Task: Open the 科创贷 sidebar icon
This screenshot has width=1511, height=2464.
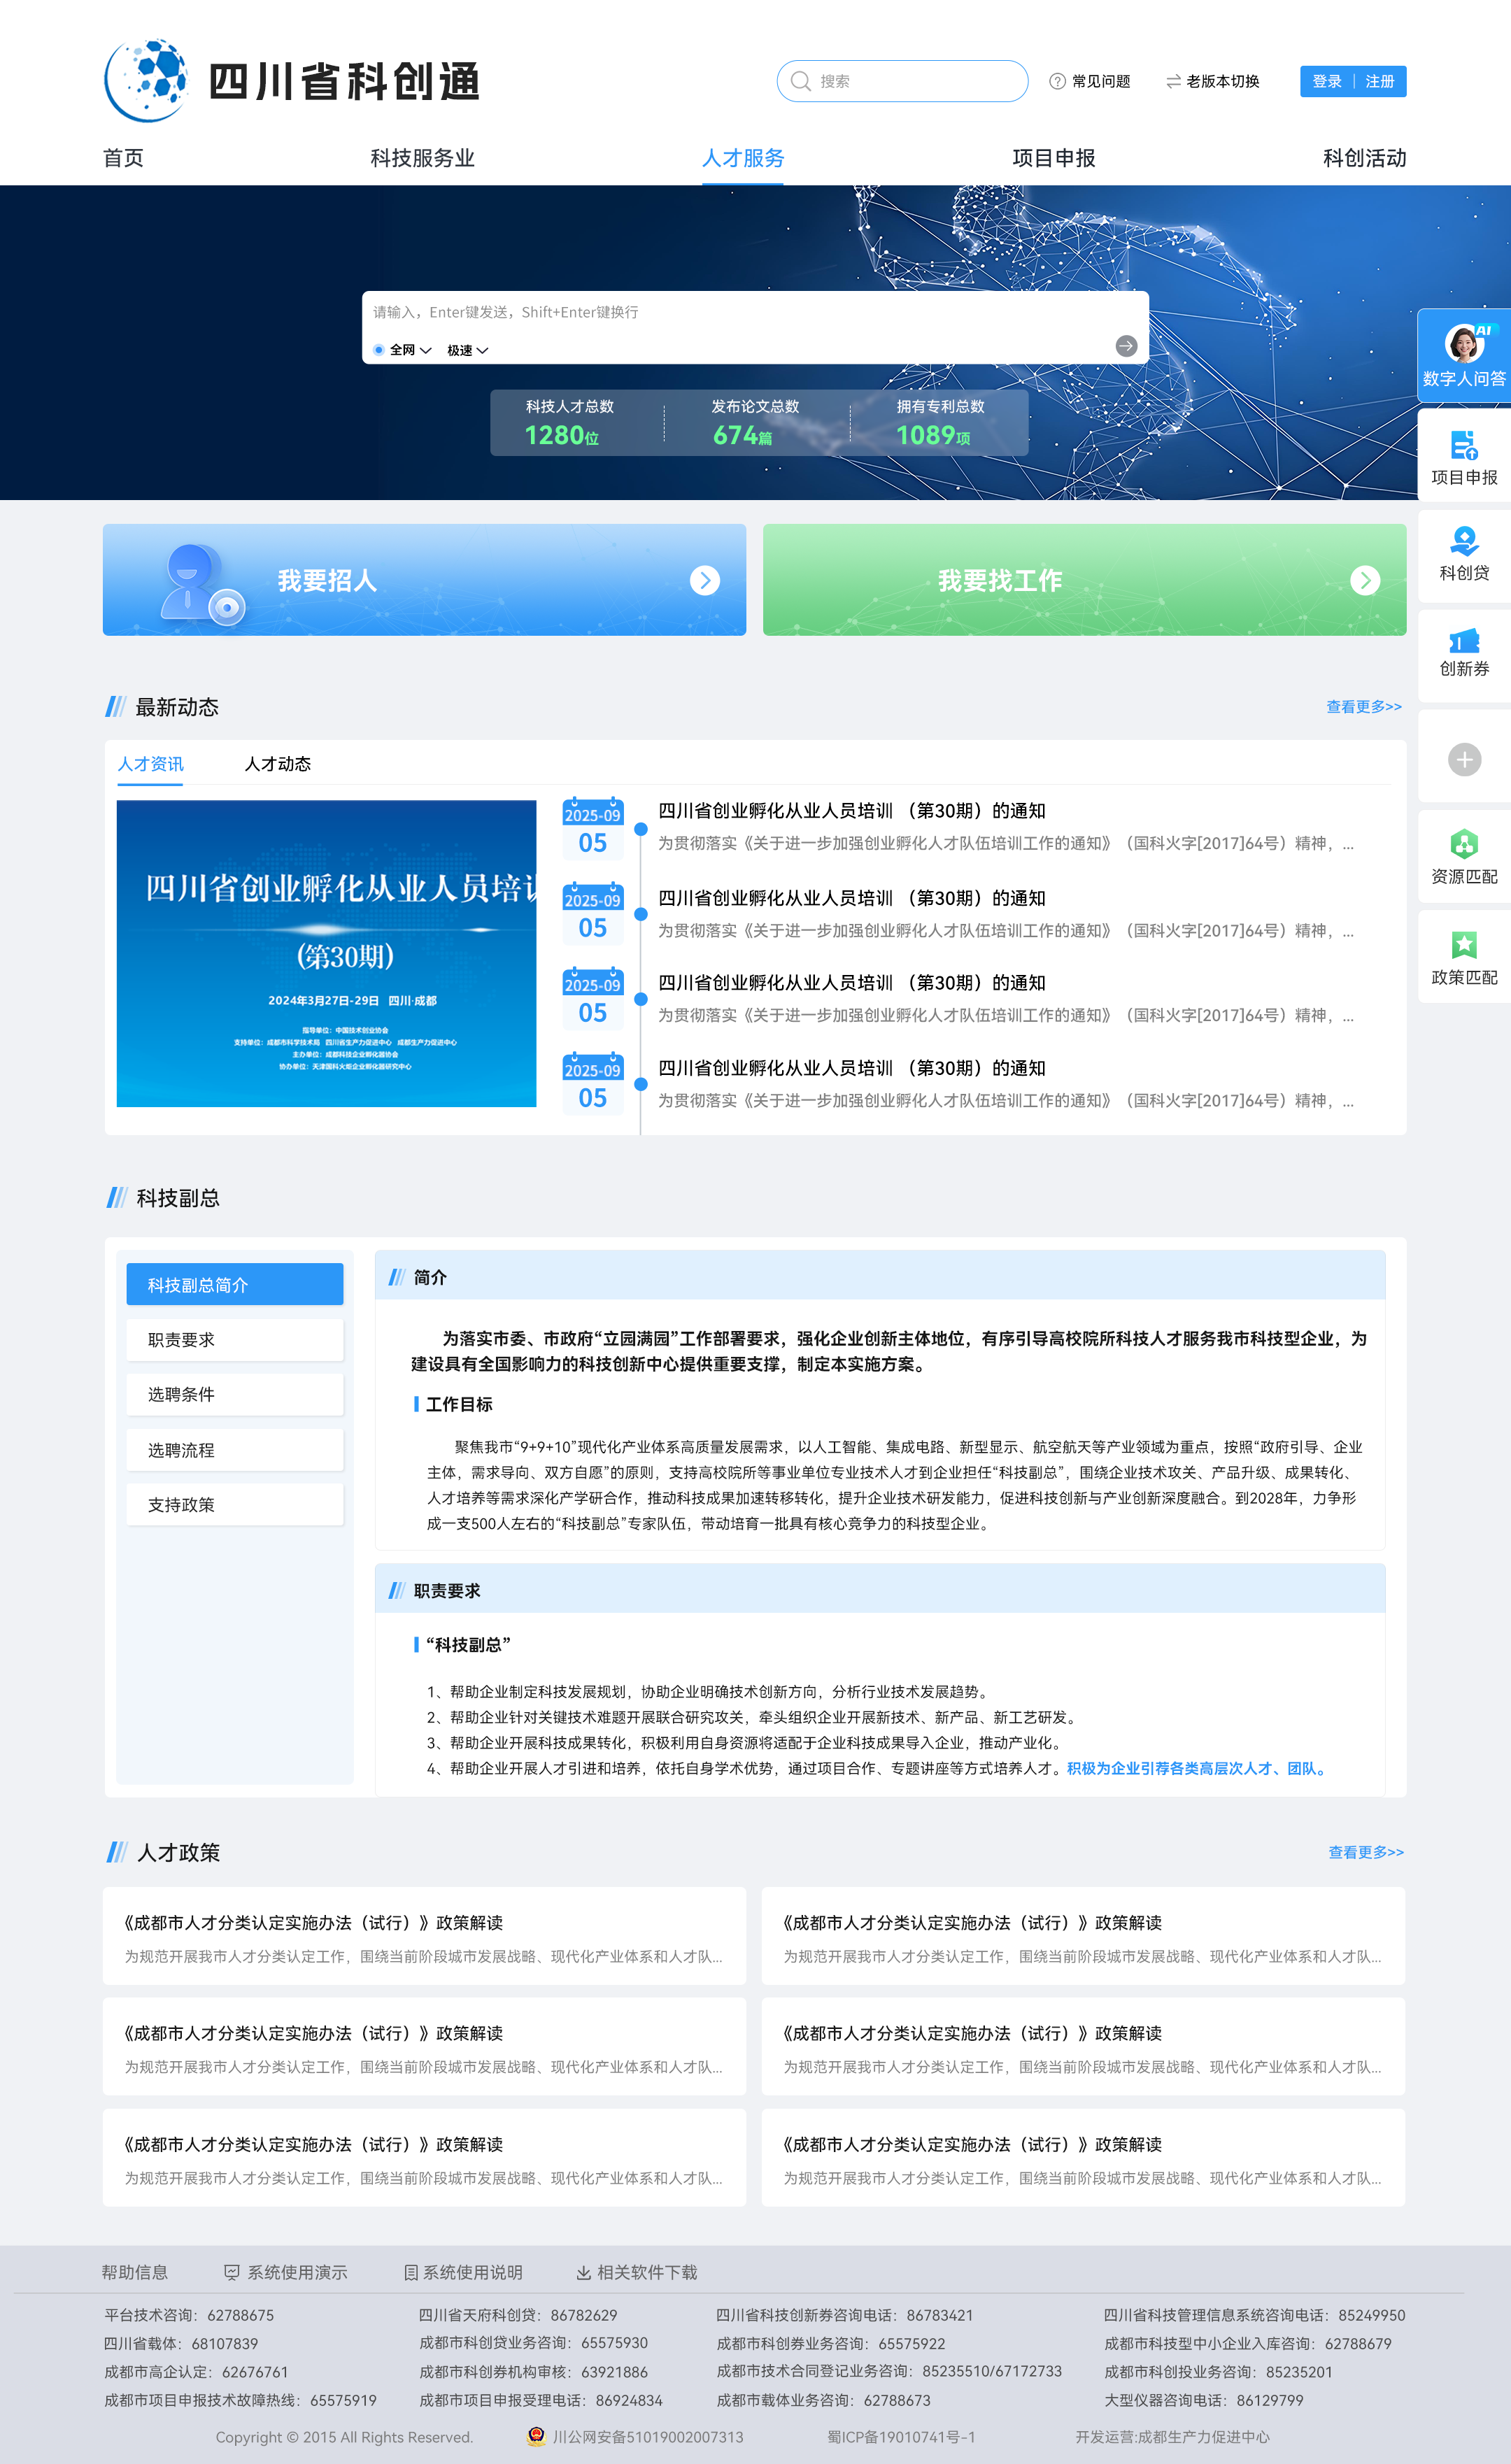Action: 1464,542
